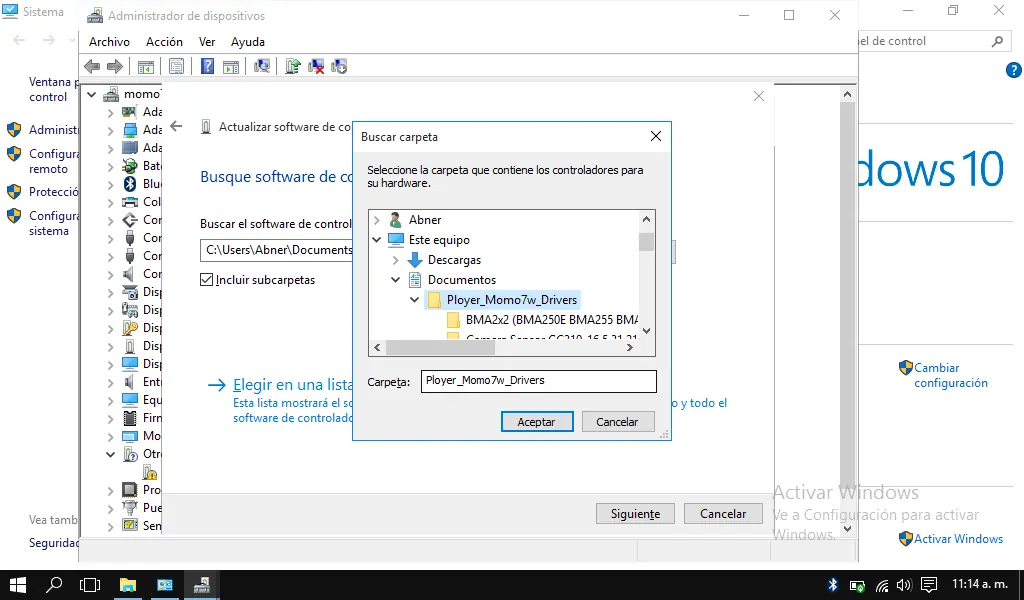Click the show/hide action pane toolbar icon

point(231,66)
